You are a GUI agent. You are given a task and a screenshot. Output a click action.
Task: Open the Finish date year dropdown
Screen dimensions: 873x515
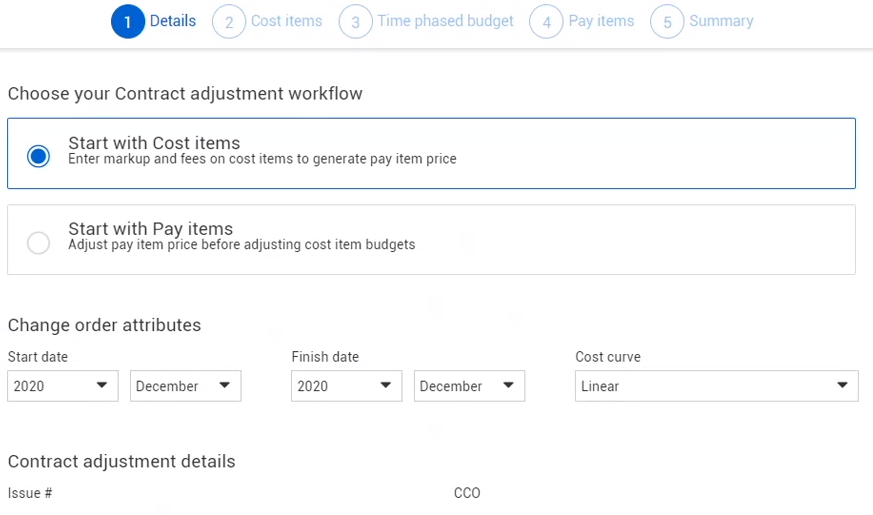346,386
